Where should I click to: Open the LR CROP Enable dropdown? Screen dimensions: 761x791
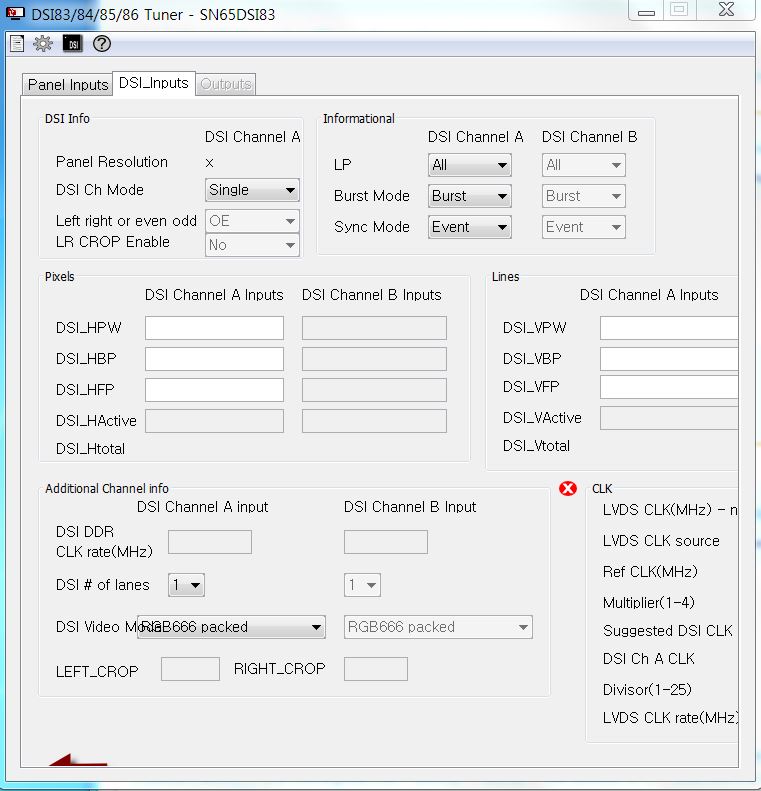pos(252,245)
